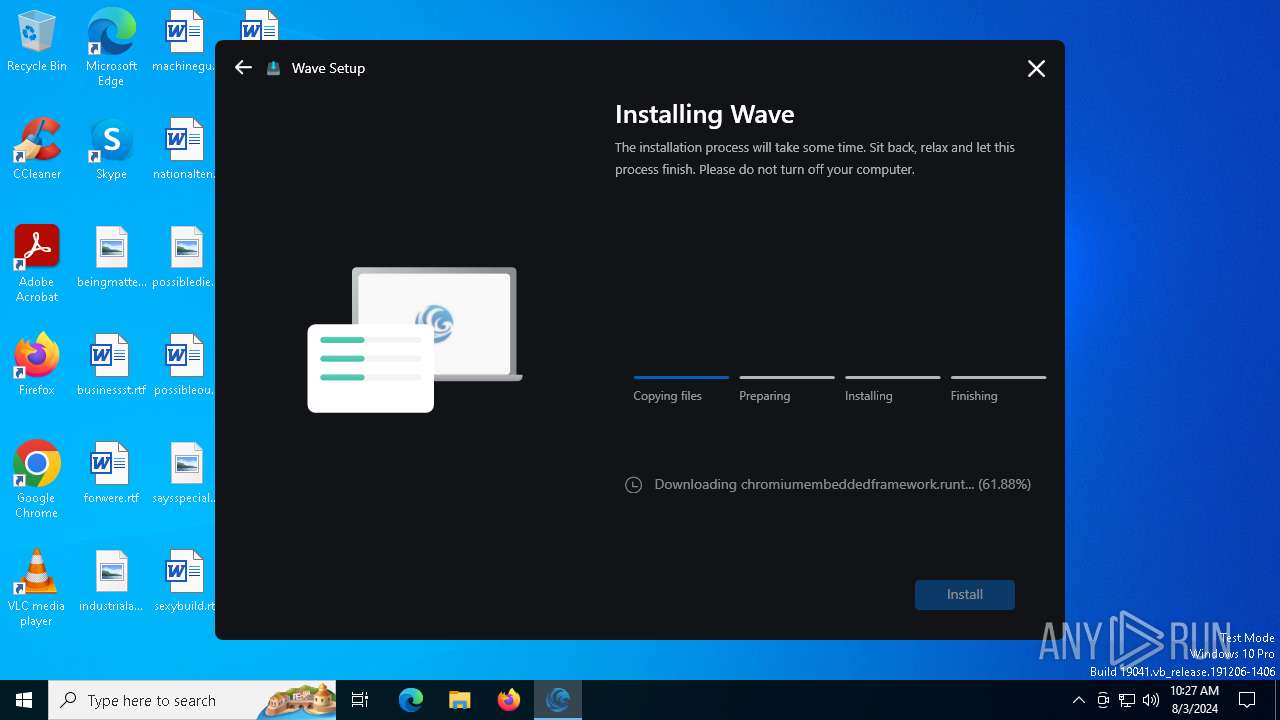The height and width of the screenshot is (720, 1280).
Task: Close the Wave Setup installer window
Action: 1036,68
